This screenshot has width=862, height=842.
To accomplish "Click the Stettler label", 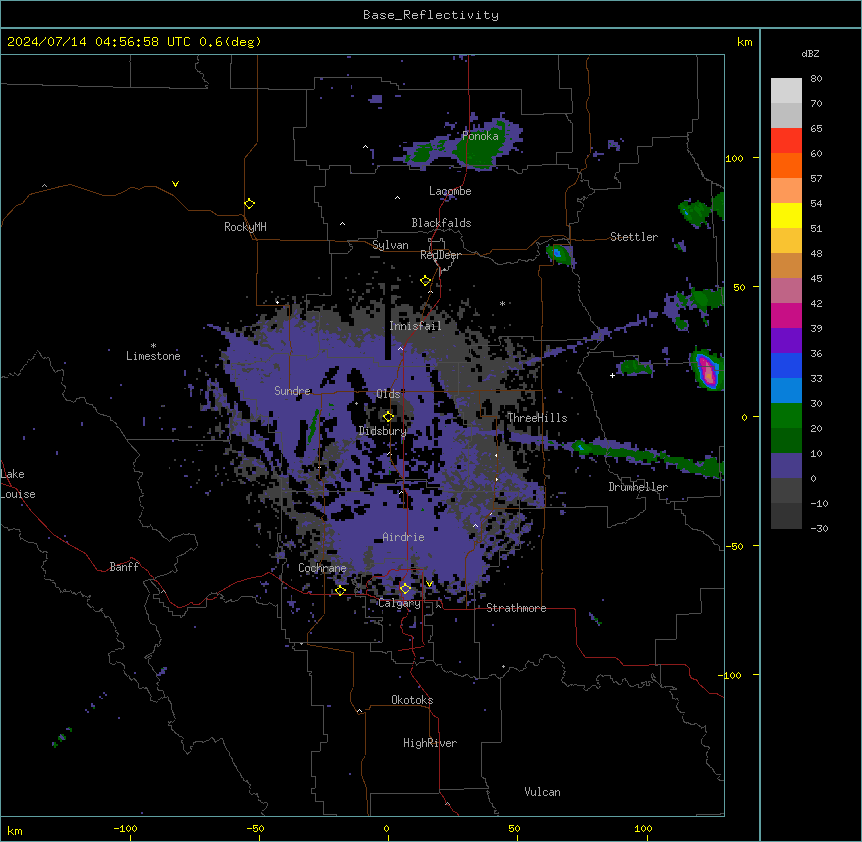I will tap(634, 237).
